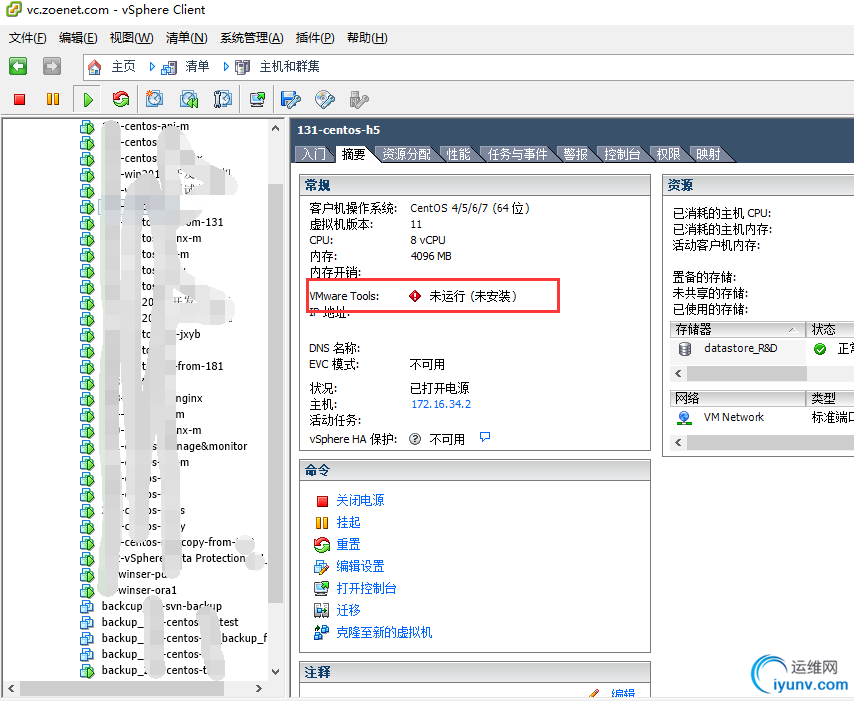Open the 文件(F) menu
The height and width of the screenshot is (701, 854).
click(x=28, y=38)
